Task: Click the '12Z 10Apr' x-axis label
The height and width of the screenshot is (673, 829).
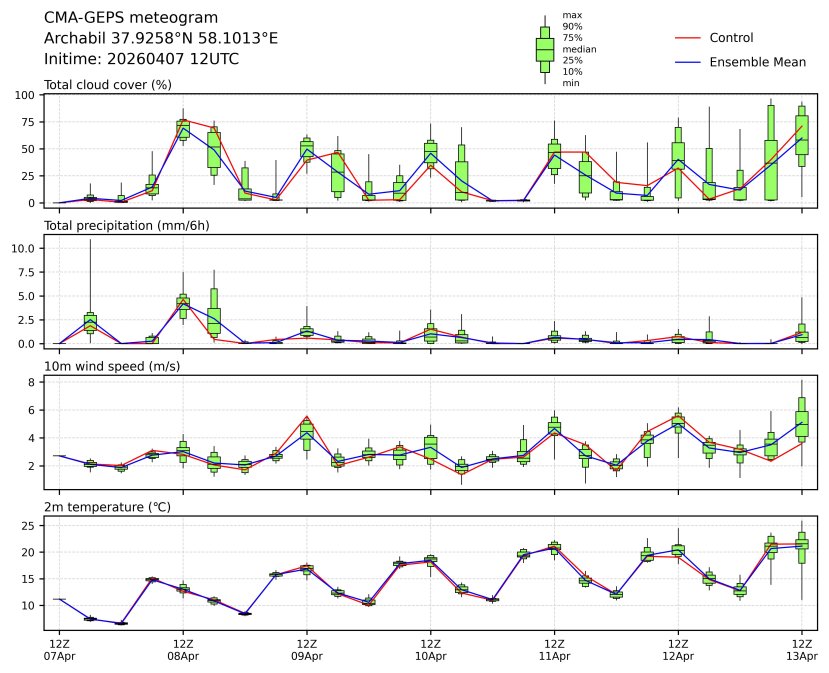Action: tap(430, 650)
